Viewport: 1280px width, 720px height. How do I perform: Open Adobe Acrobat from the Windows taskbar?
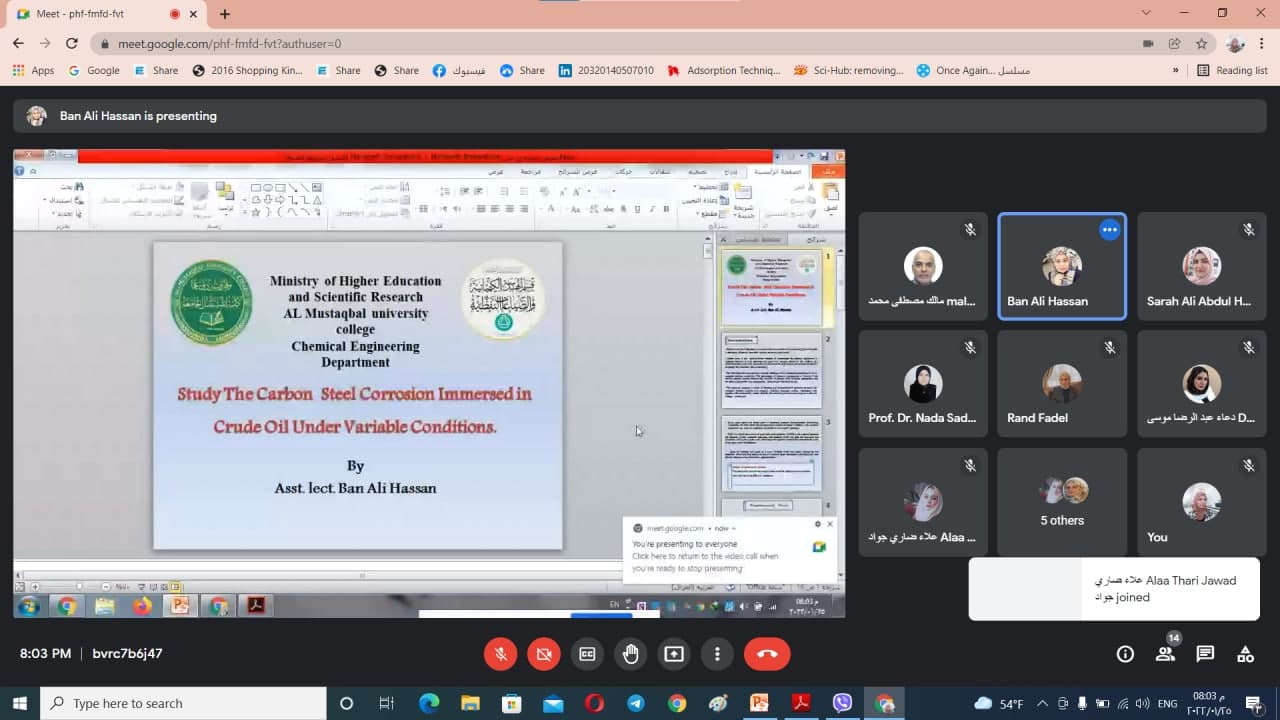click(800, 703)
